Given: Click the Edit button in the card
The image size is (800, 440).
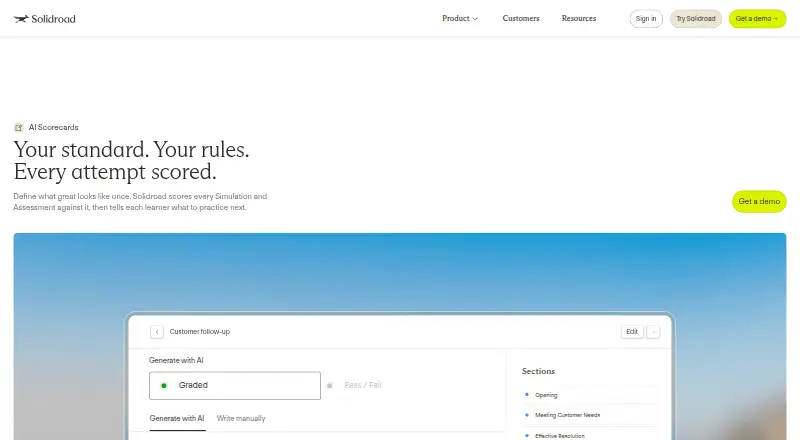Looking at the screenshot, I should (632, 332).
